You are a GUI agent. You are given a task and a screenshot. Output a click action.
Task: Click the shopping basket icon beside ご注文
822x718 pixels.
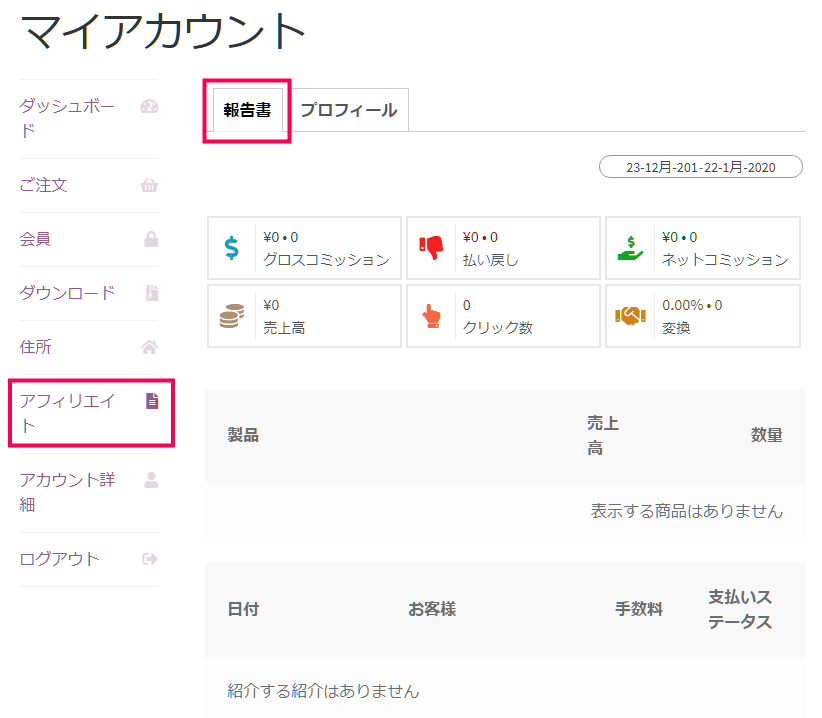point(149,185)
